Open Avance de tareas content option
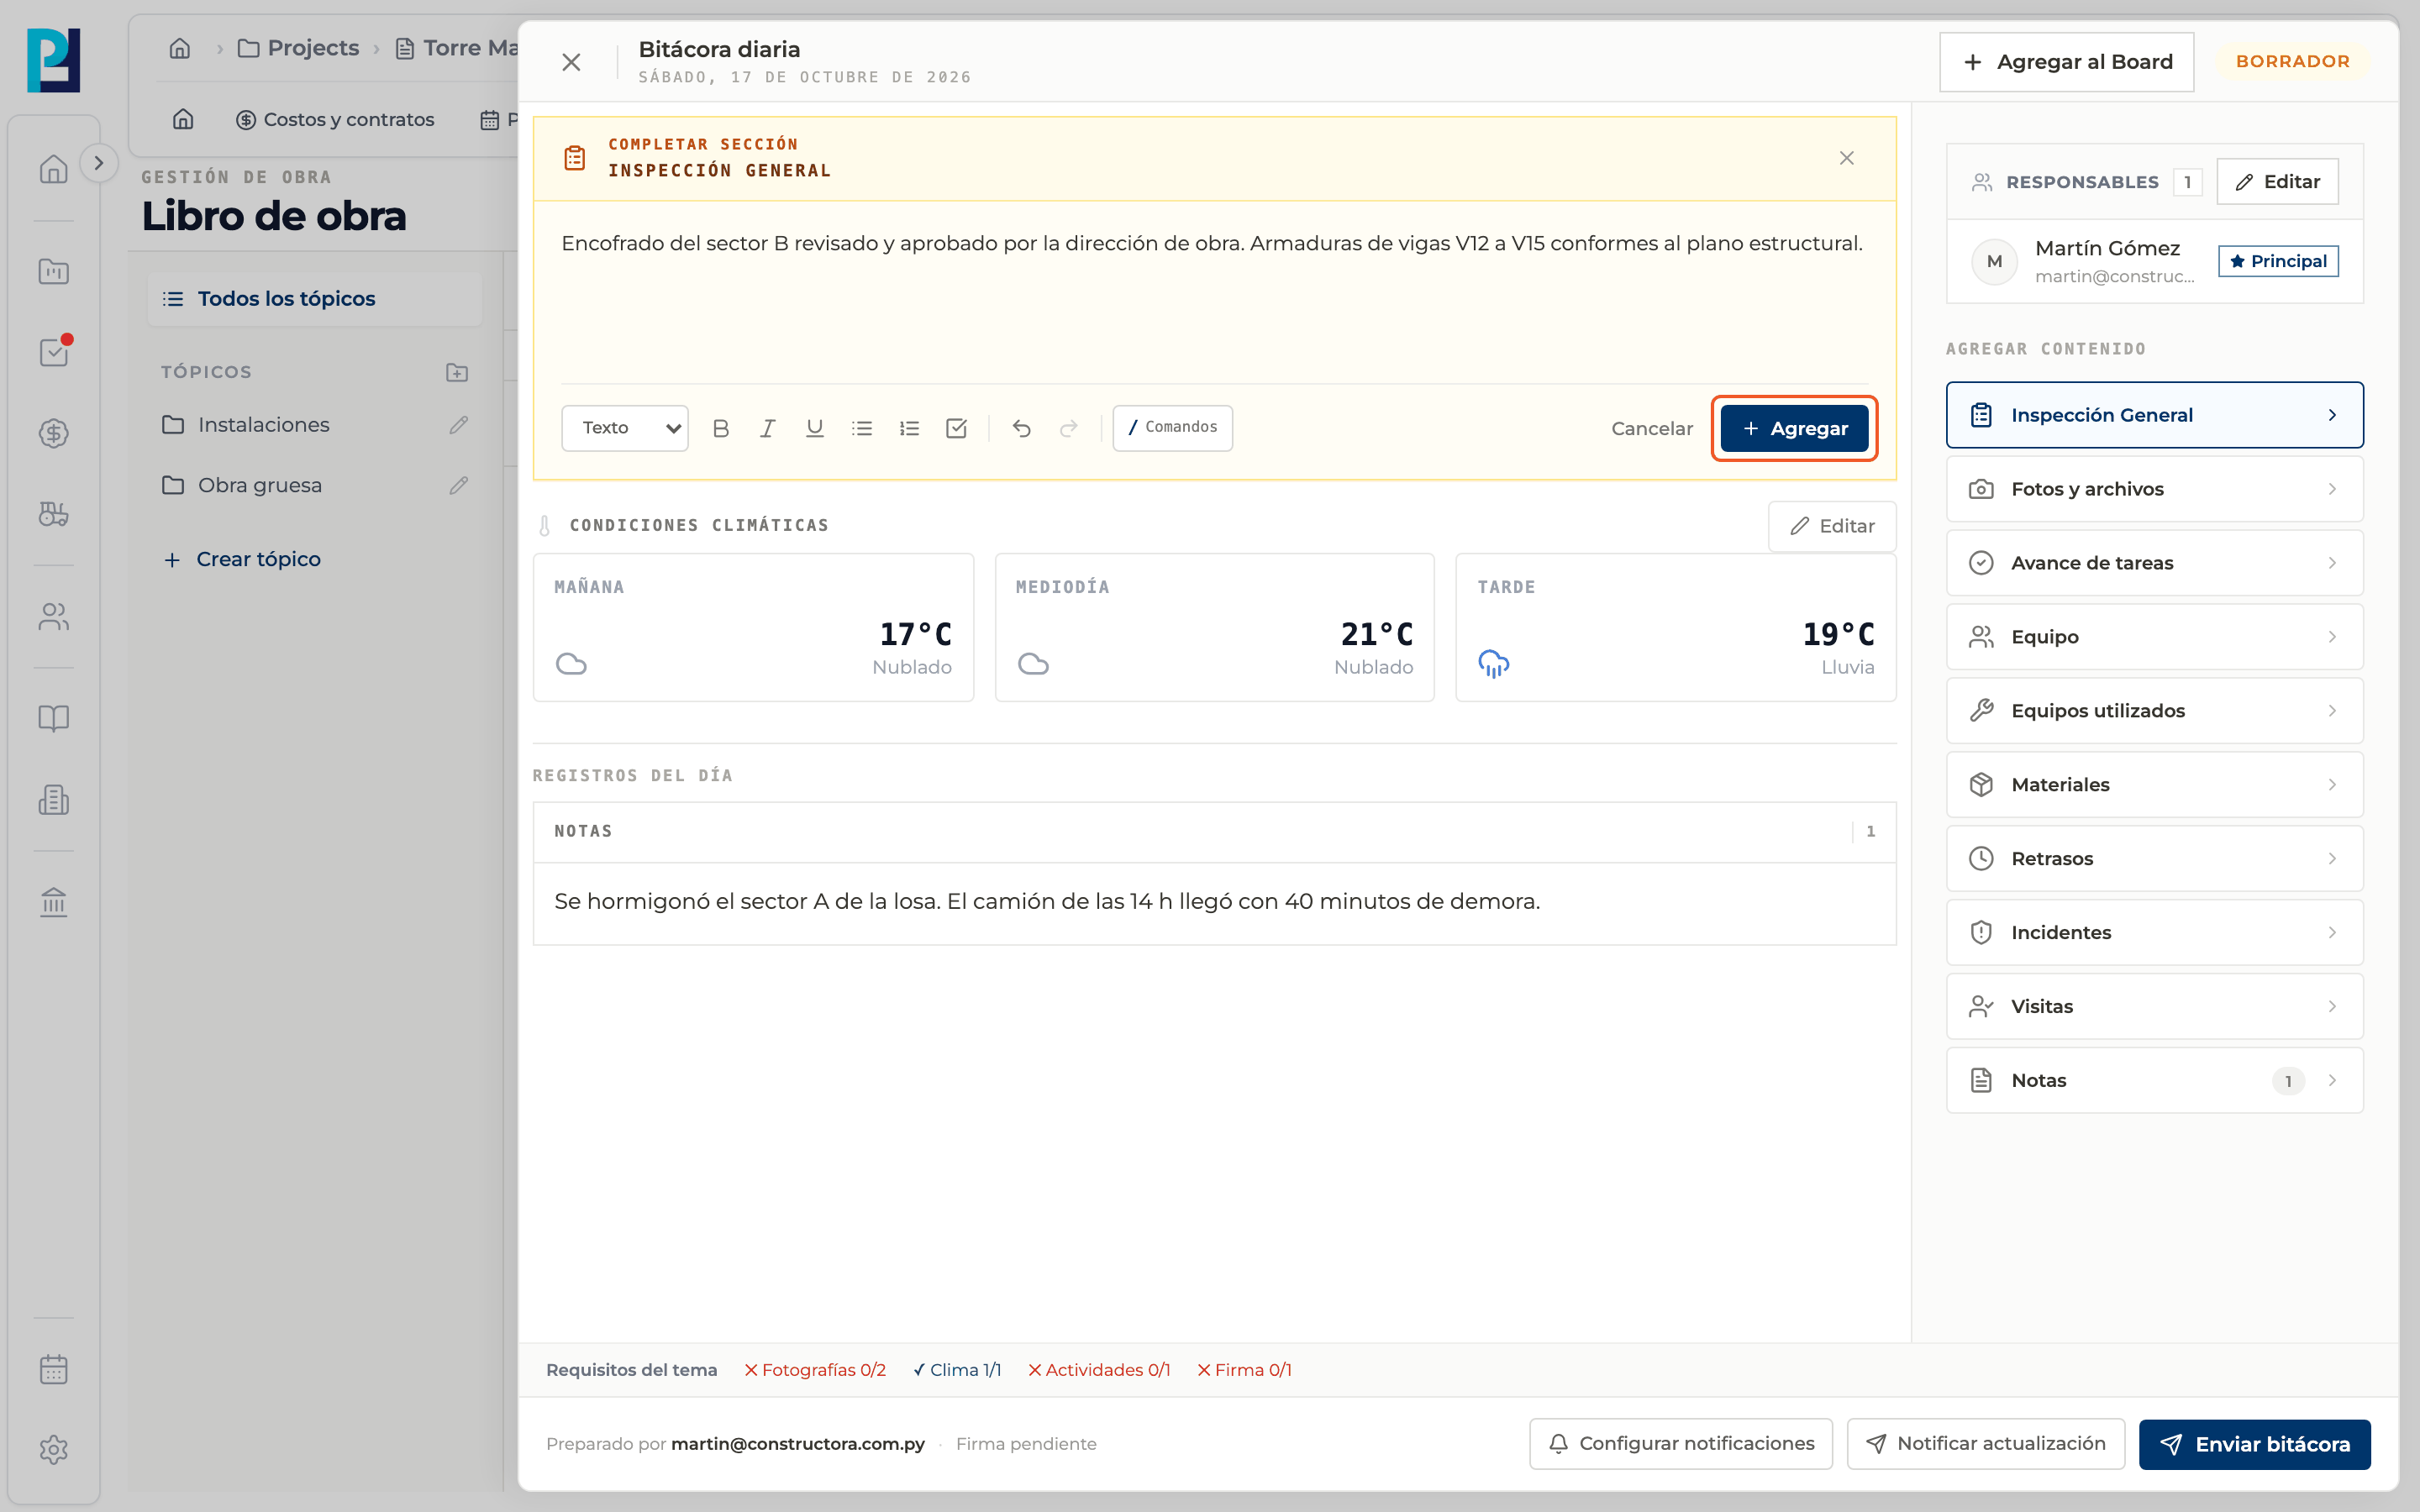The height and width of the screenshot is (1512, 2420). pyautogui.click(x=2154, y=563)
